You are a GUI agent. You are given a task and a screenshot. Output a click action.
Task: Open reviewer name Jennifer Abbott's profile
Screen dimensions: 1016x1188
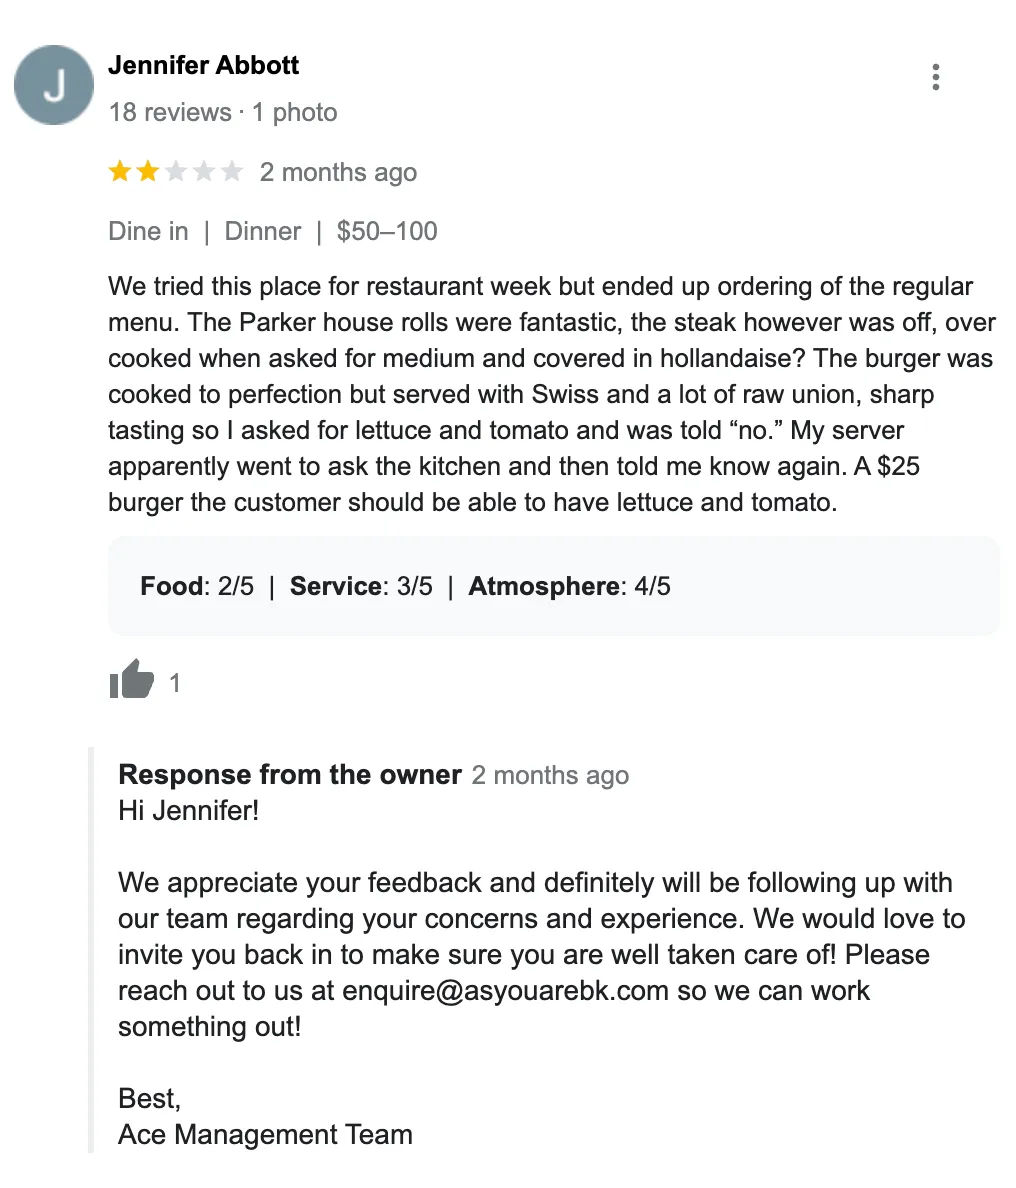pos(203,66)
